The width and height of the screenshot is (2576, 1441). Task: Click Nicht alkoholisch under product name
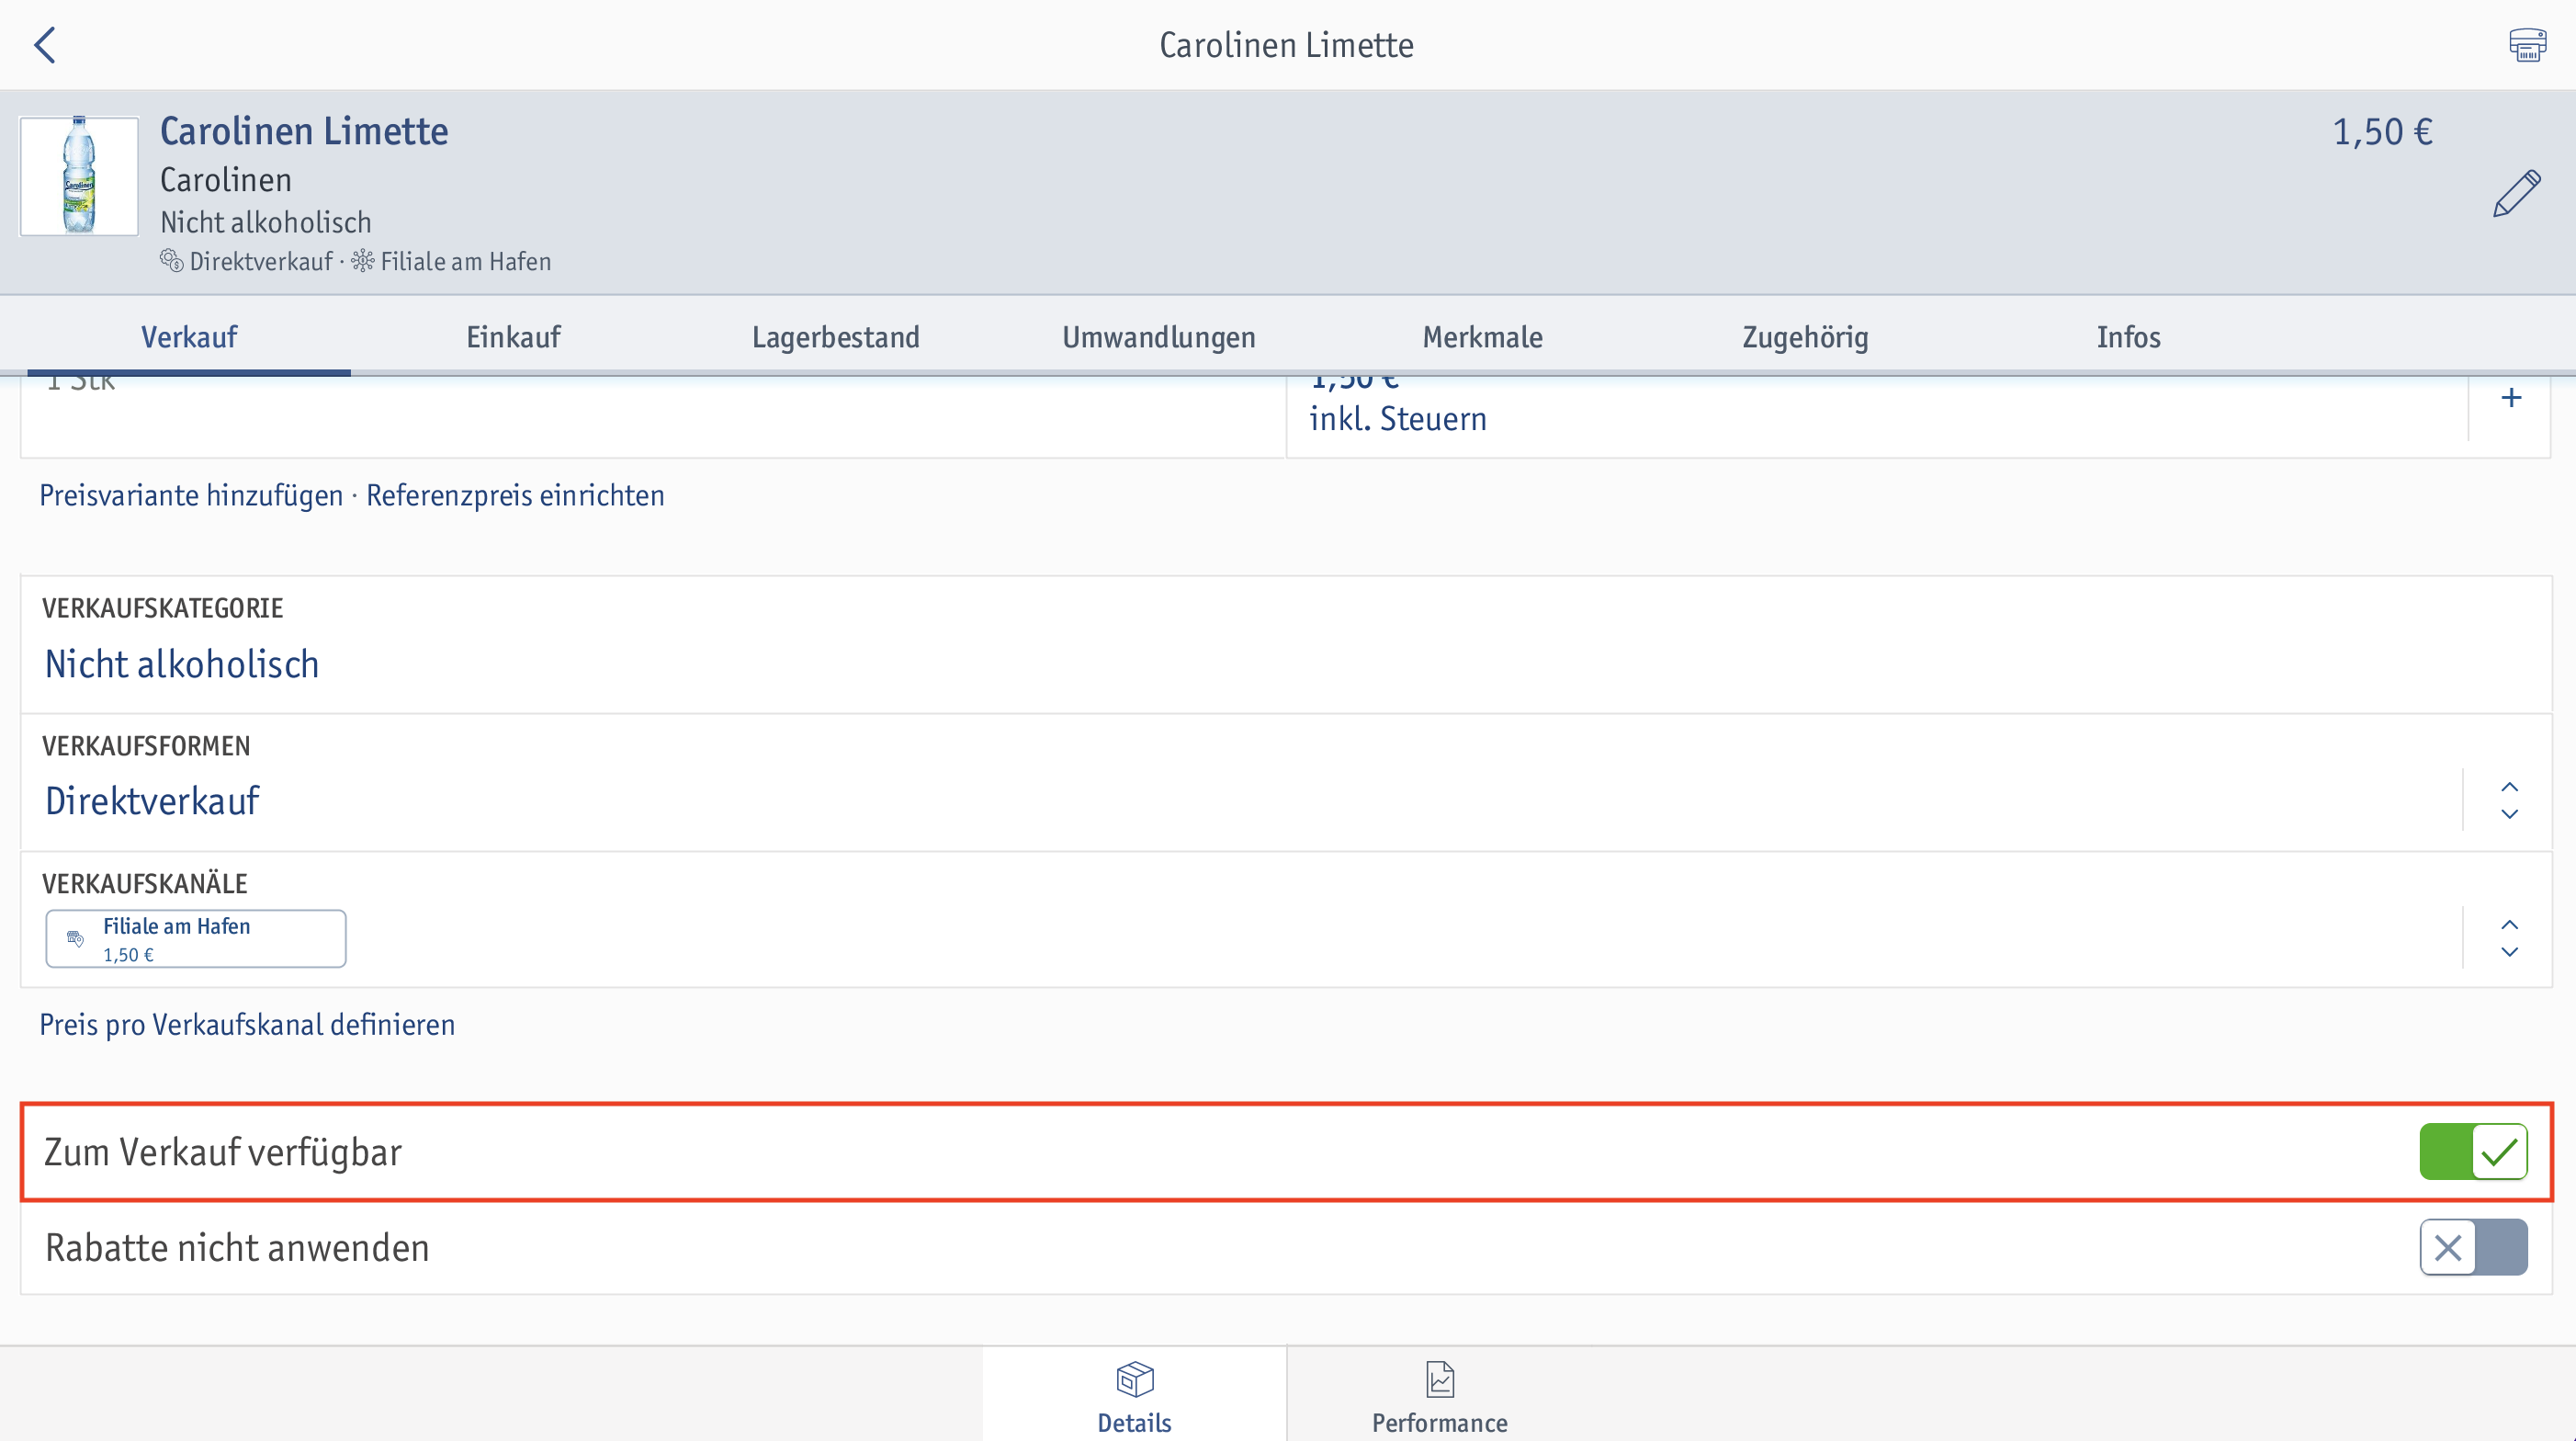tap(266, 222)
